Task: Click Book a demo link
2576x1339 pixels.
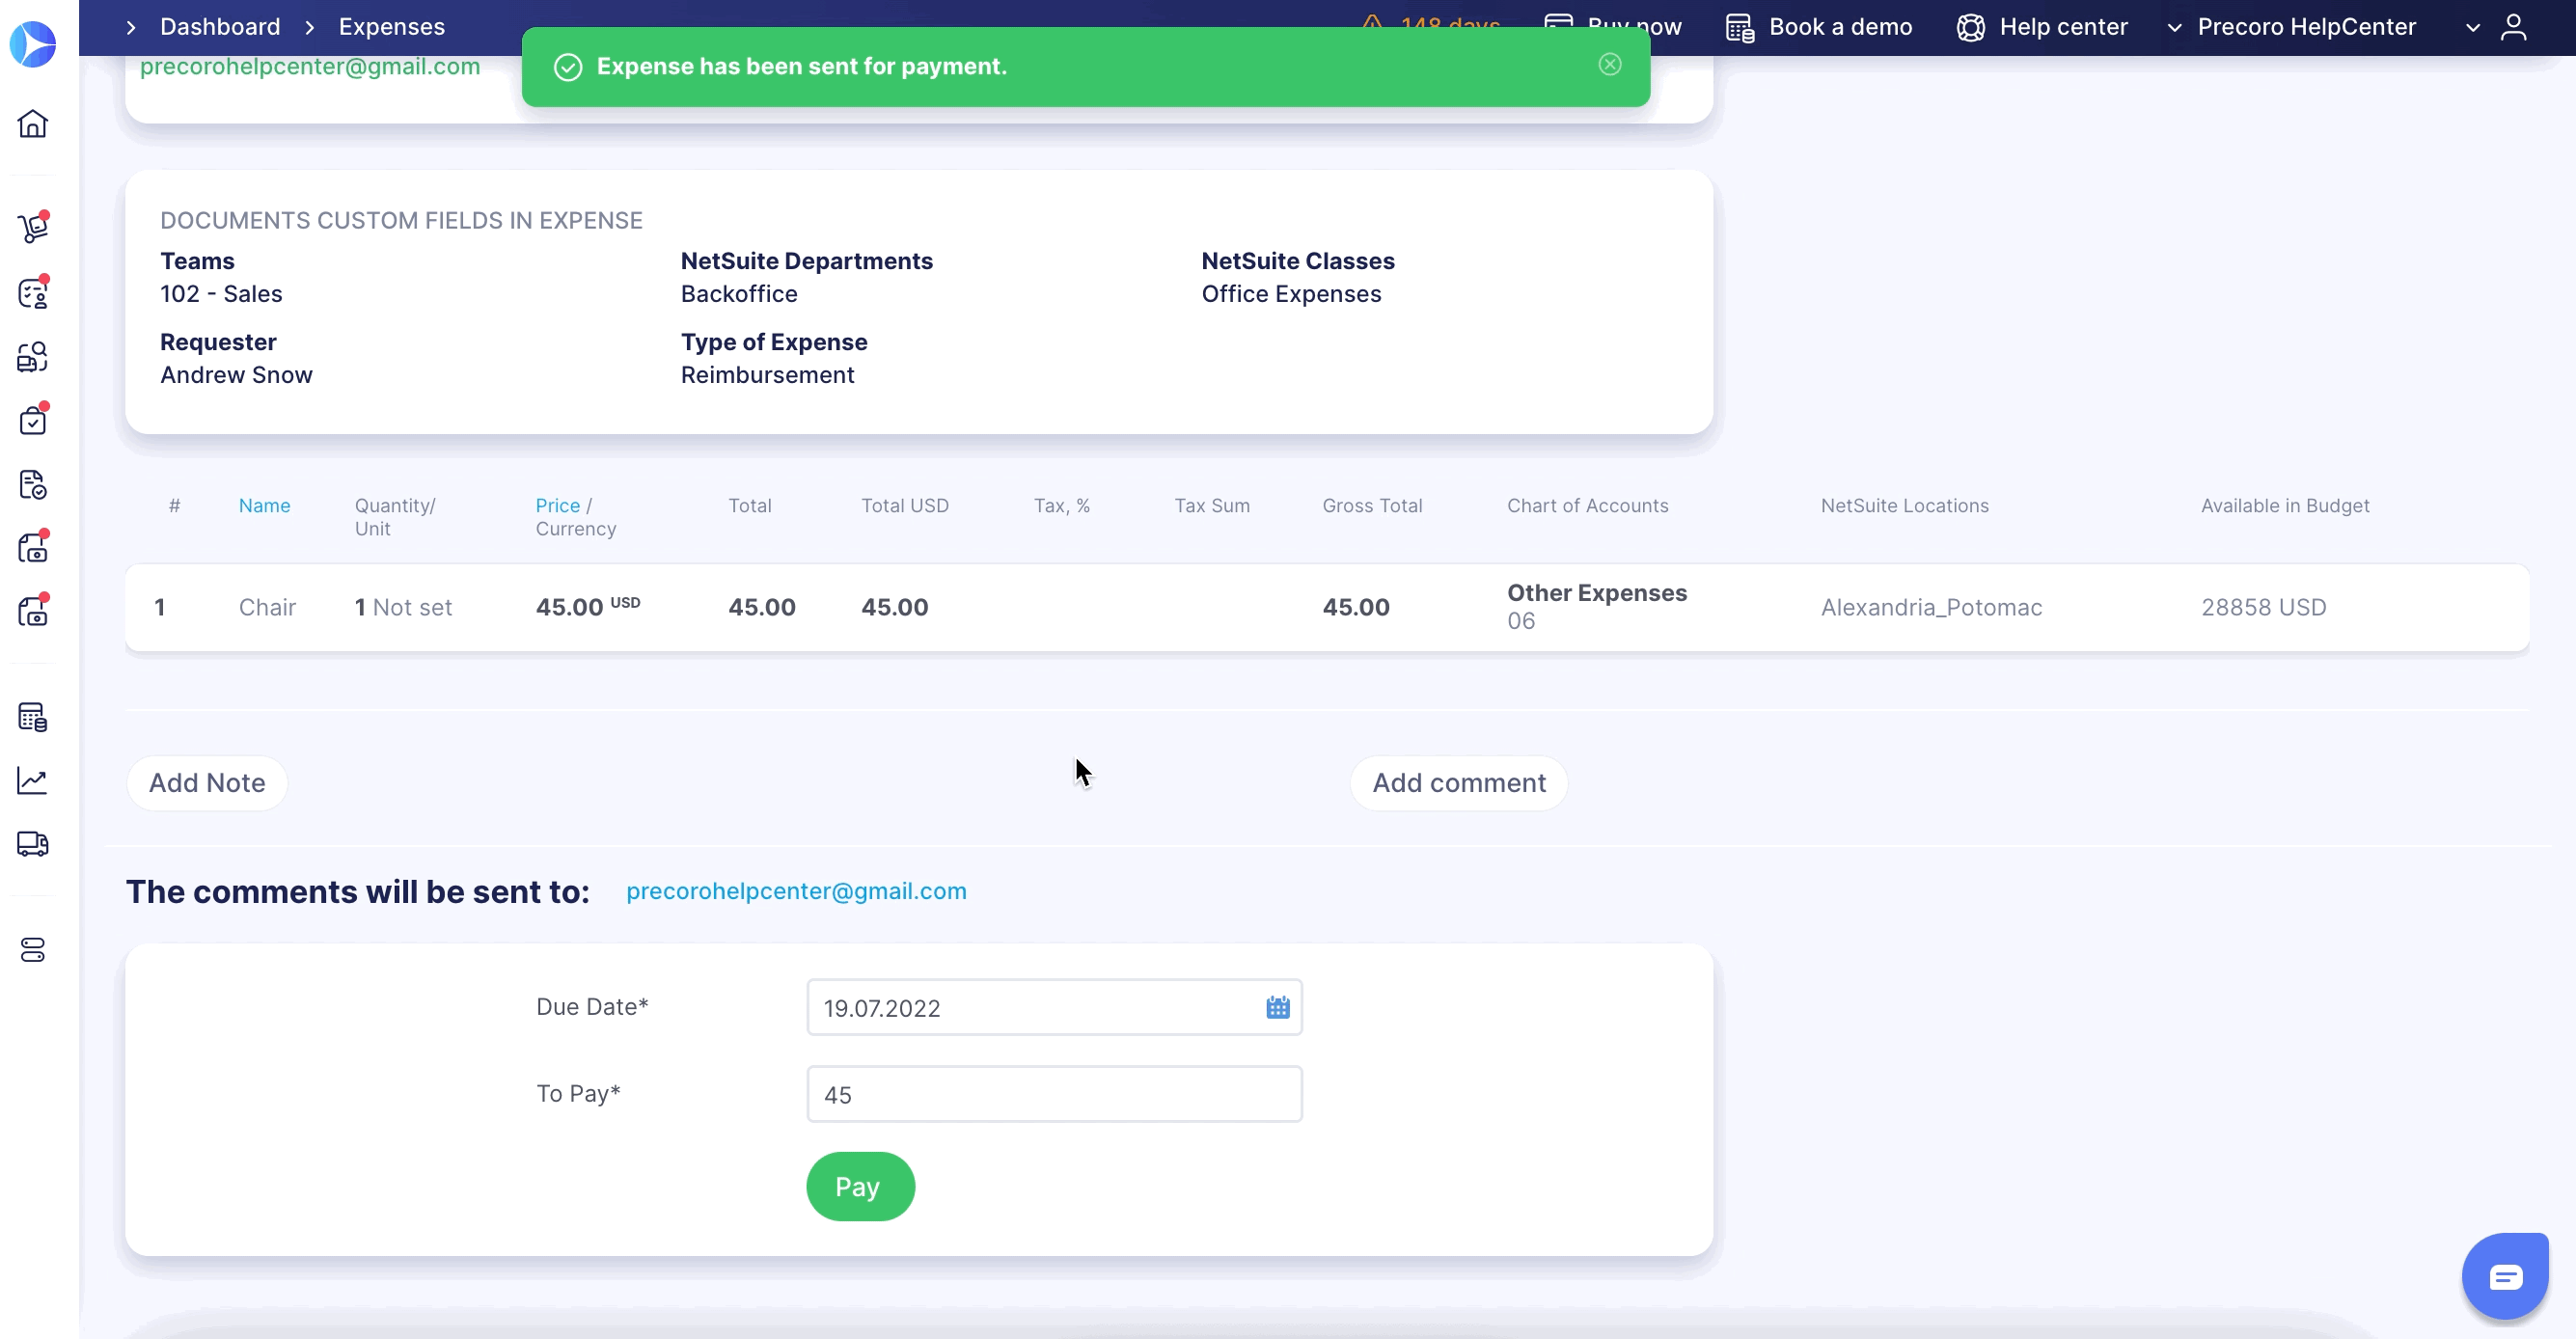Action: pyautogui.click(x=1840, y=27)
